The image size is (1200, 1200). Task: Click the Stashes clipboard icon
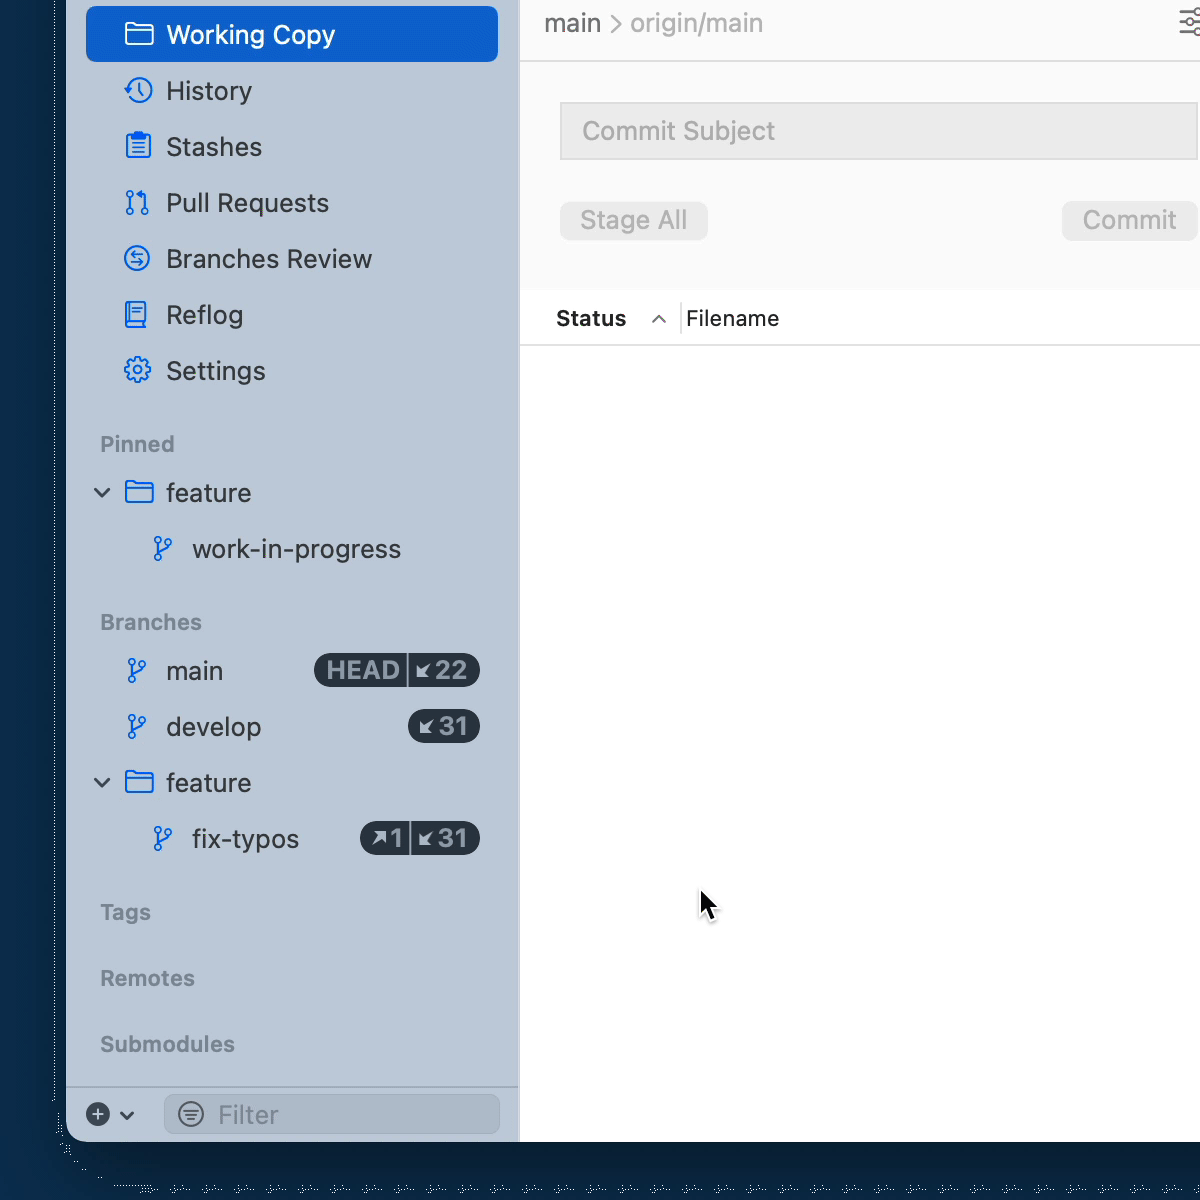138,147
